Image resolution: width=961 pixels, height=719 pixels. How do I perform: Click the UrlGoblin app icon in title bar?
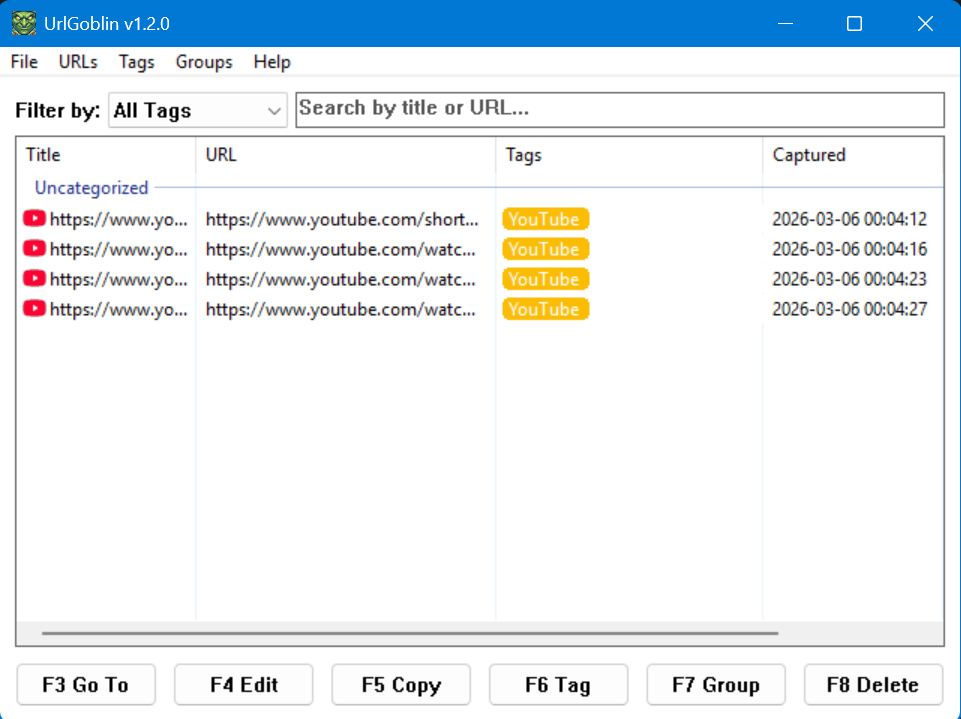[x=23, y=23]
